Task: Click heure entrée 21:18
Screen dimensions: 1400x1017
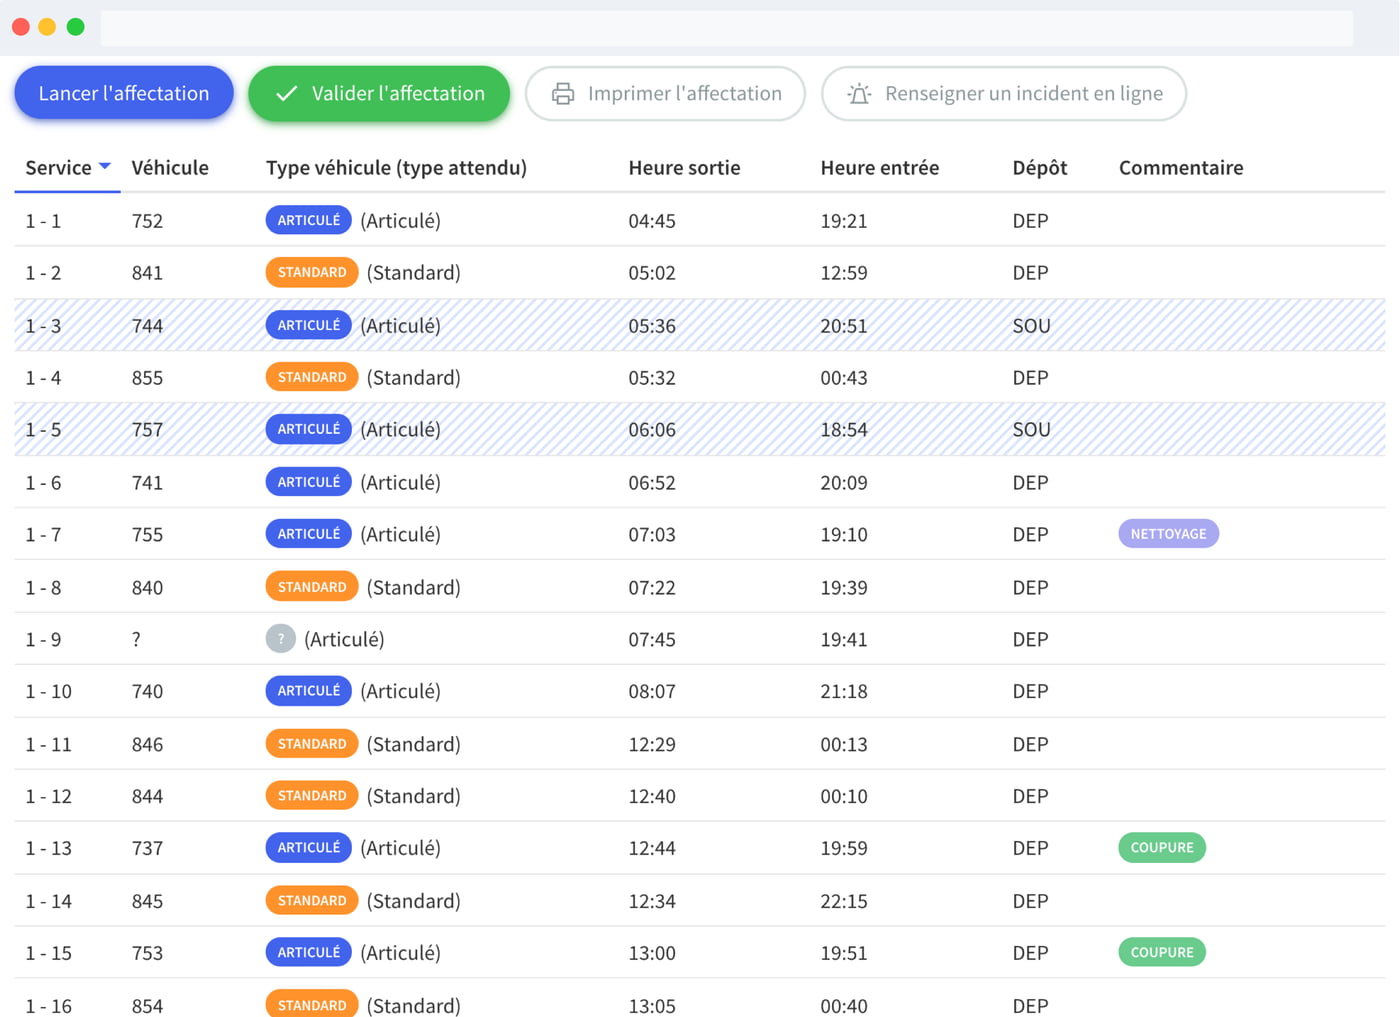Action: pyautogui.click(x=844, y=692)
